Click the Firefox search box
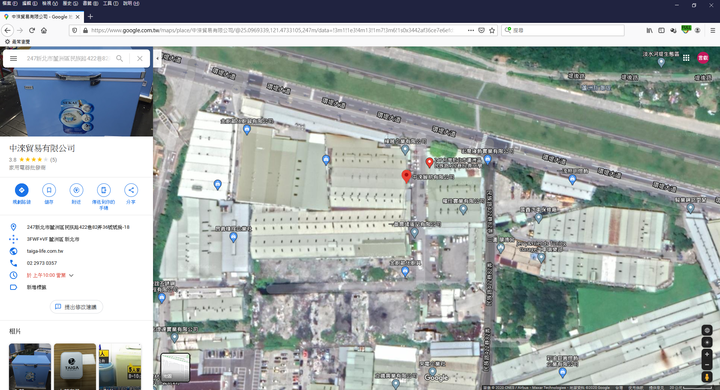 [x=563, y=30]
